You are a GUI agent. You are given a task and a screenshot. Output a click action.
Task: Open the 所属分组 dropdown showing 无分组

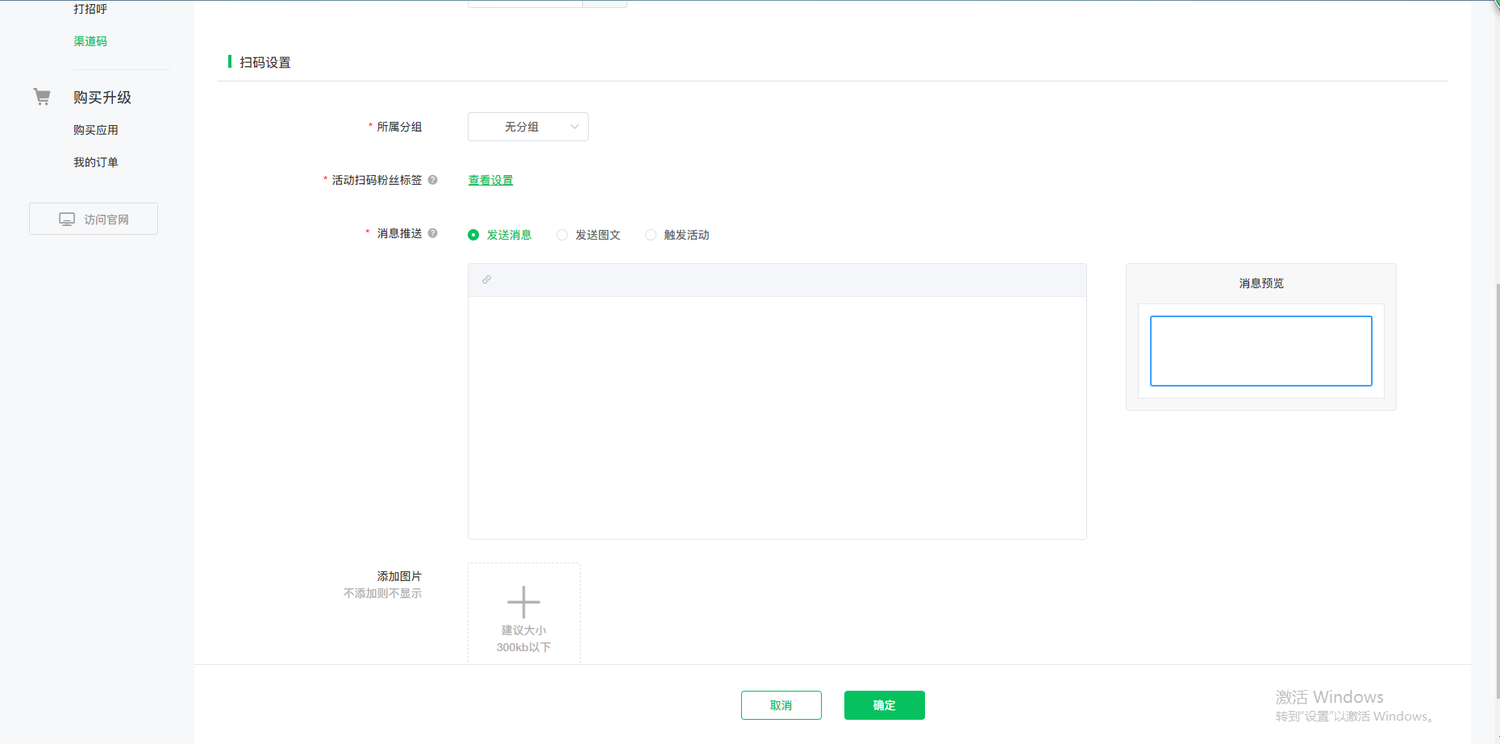pyautogui.click(x=528, y=127)
